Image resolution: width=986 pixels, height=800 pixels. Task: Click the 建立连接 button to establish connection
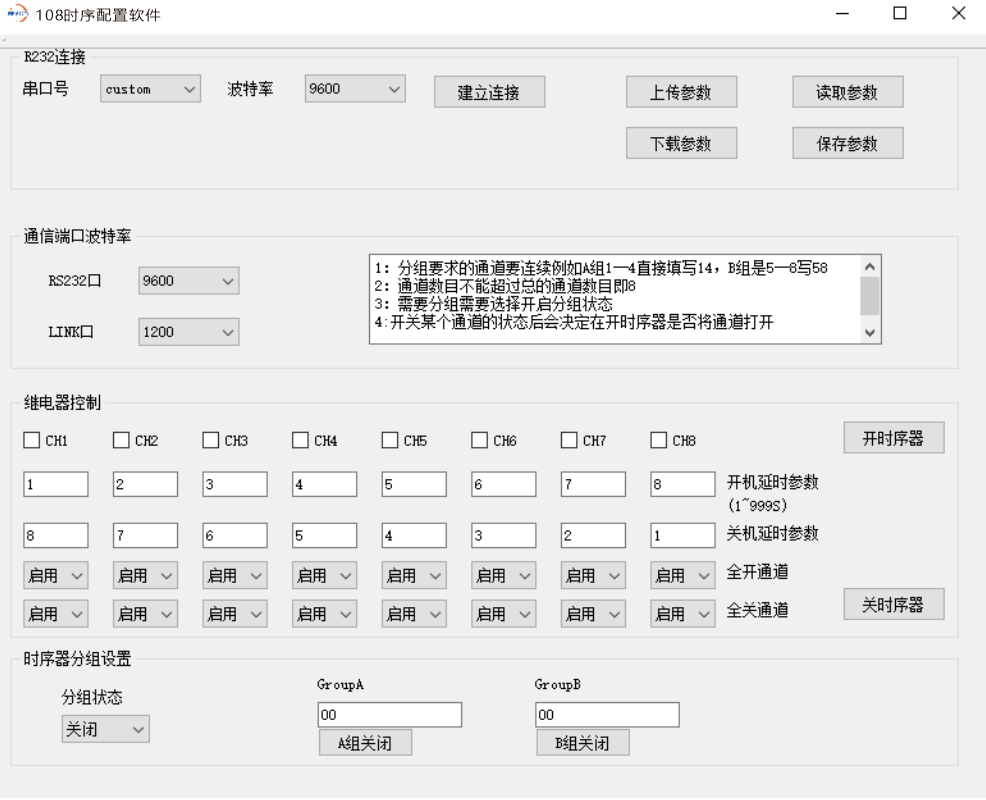click(x=489, y=91)
